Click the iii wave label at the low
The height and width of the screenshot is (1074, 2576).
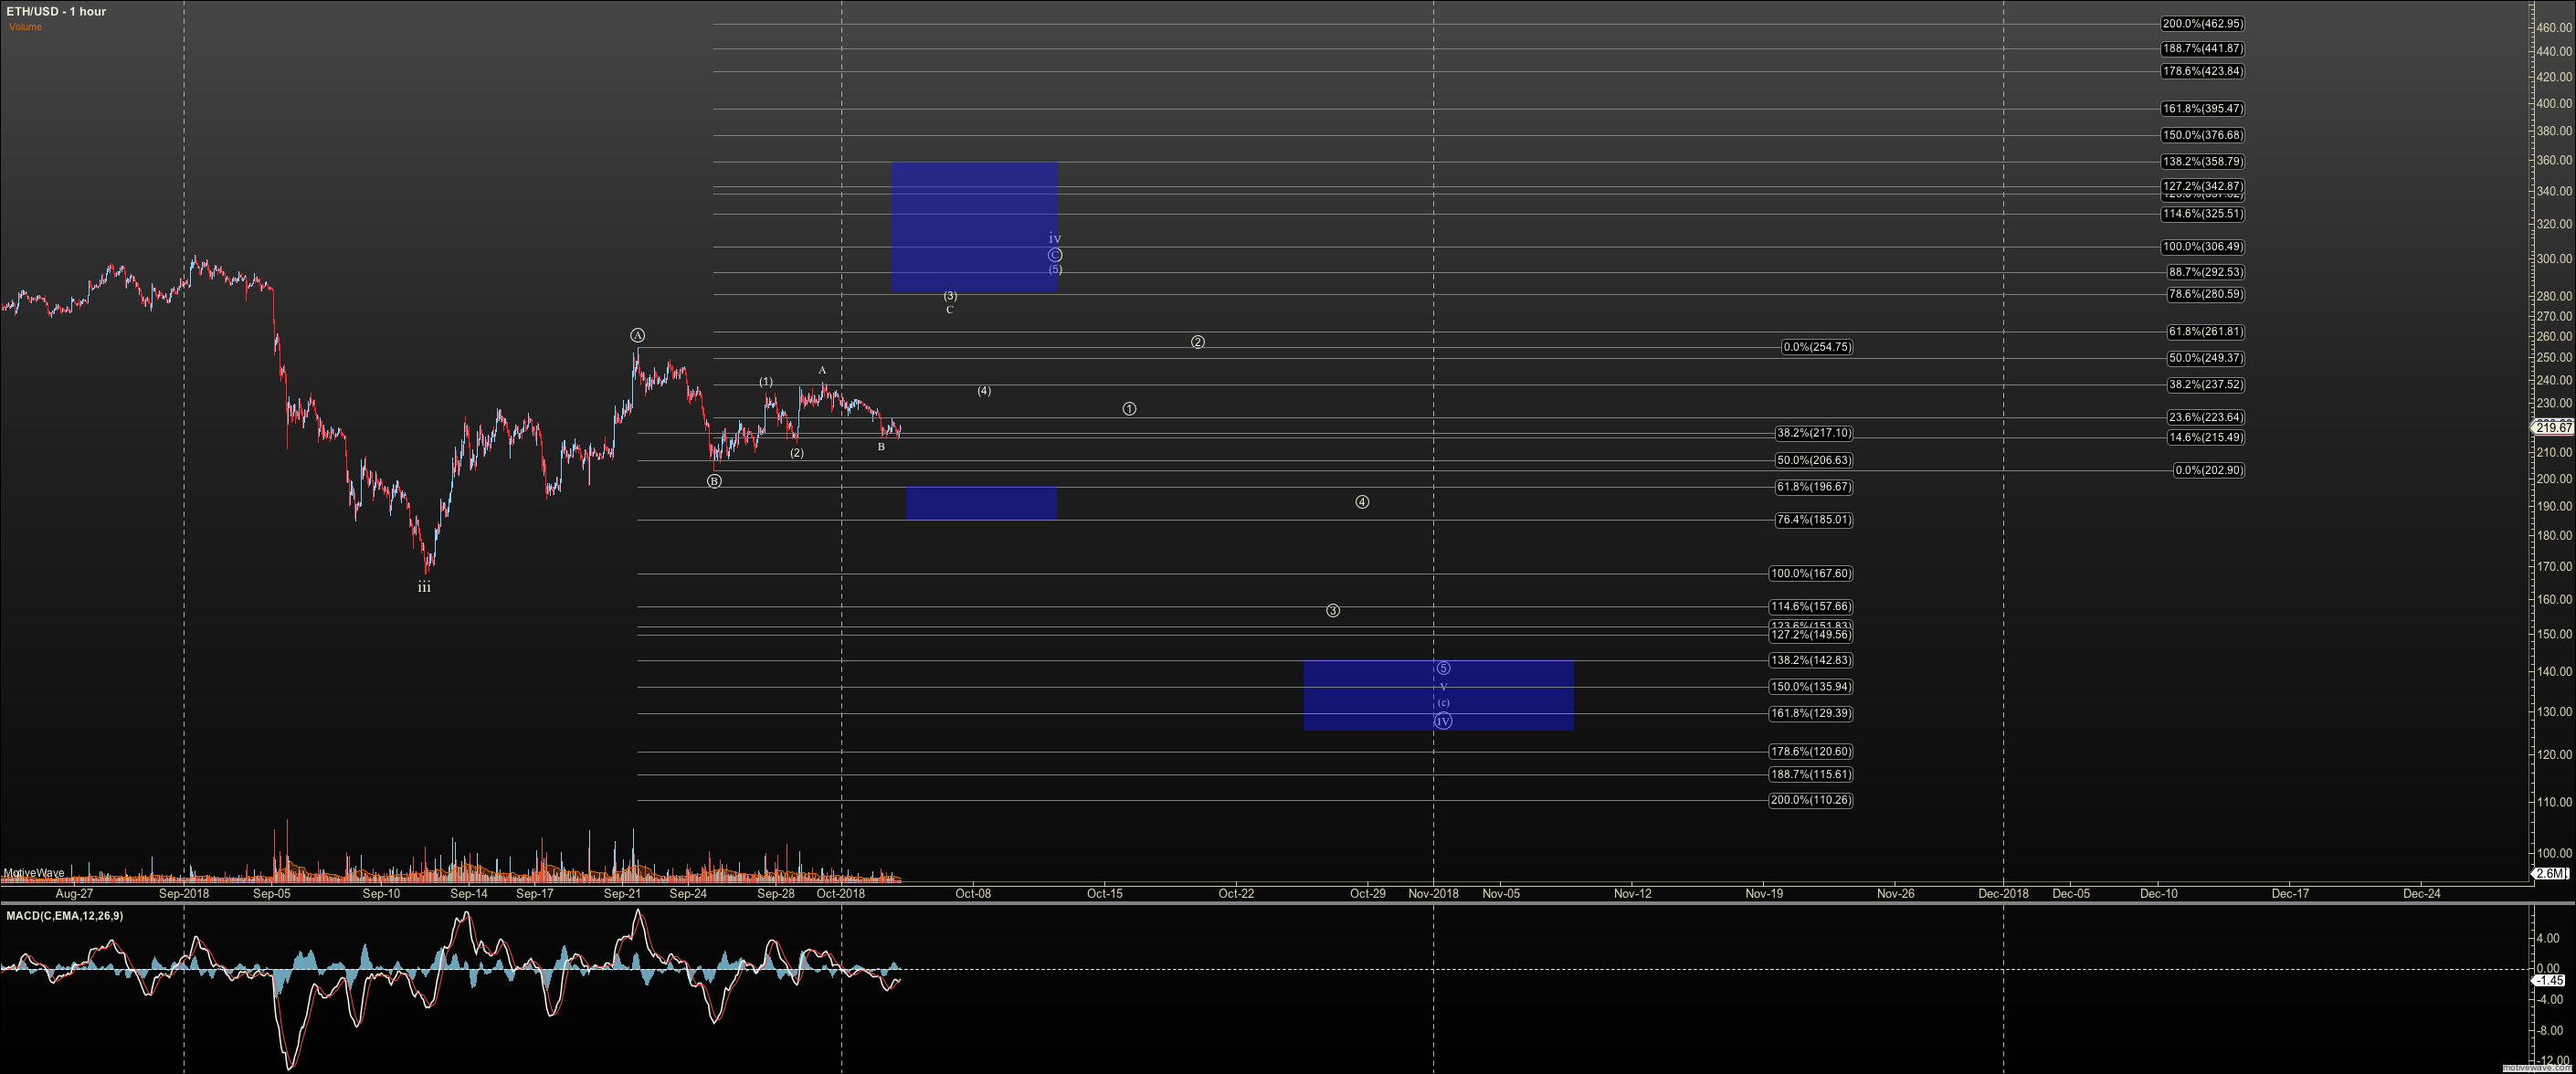425,588
